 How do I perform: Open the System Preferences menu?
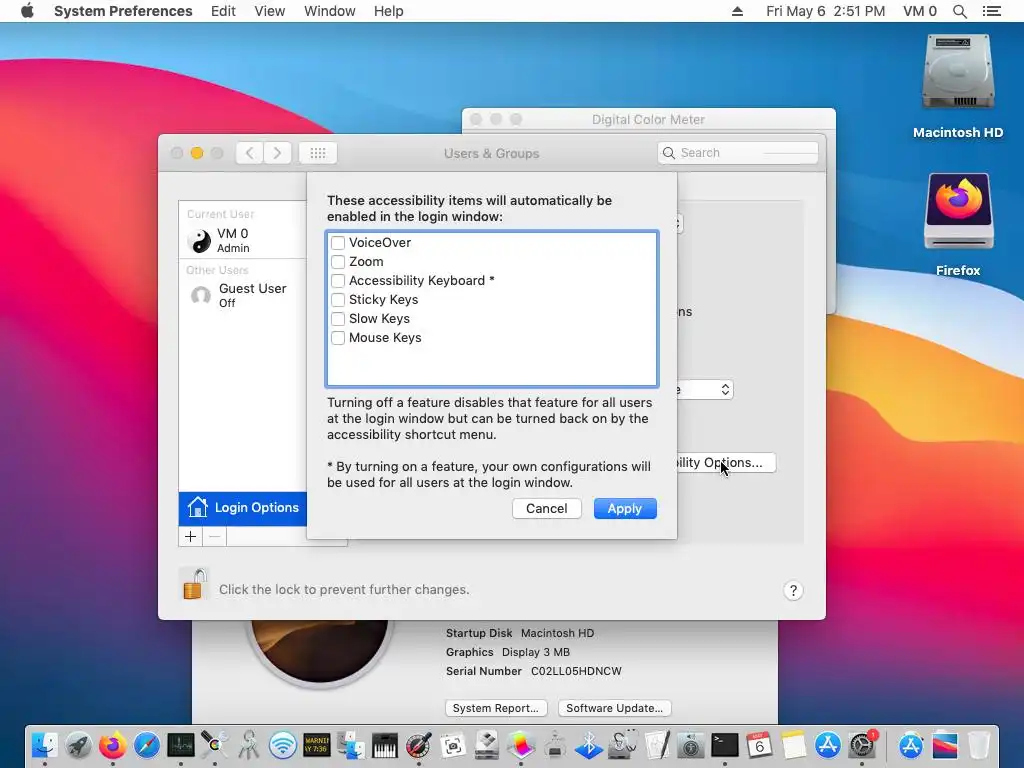click(x=123, y=11)
